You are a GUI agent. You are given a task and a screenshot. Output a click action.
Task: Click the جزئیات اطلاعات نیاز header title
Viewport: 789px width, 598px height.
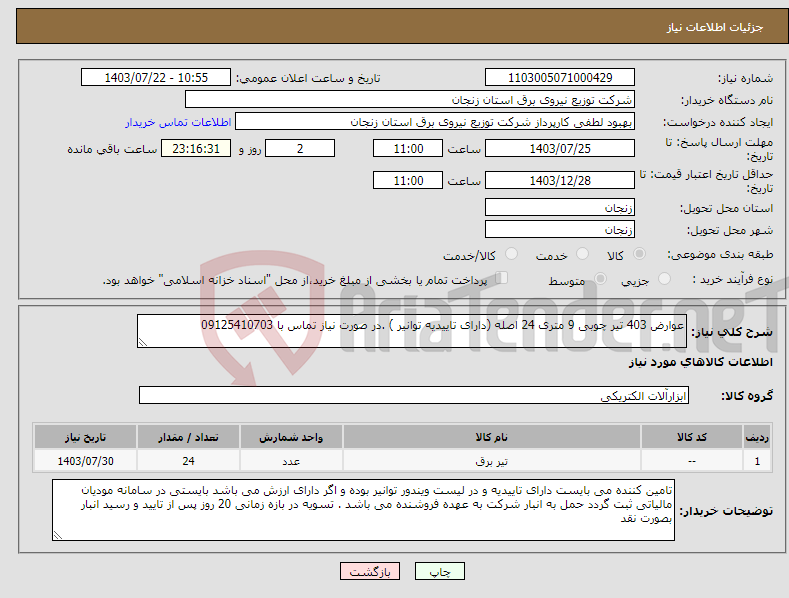pyautogui.click(x=715, y=27)
